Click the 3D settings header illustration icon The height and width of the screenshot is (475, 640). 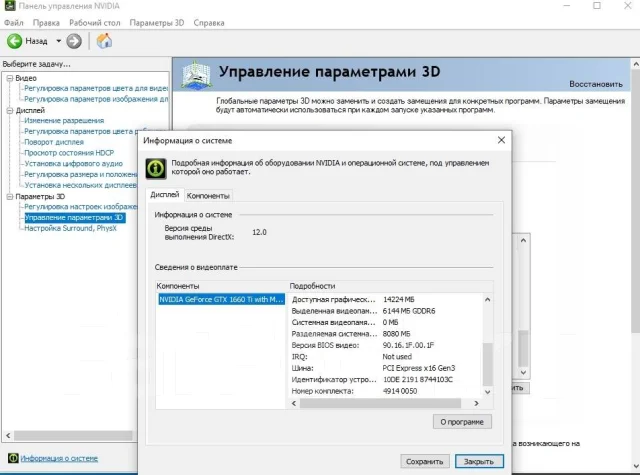point(197,75)
